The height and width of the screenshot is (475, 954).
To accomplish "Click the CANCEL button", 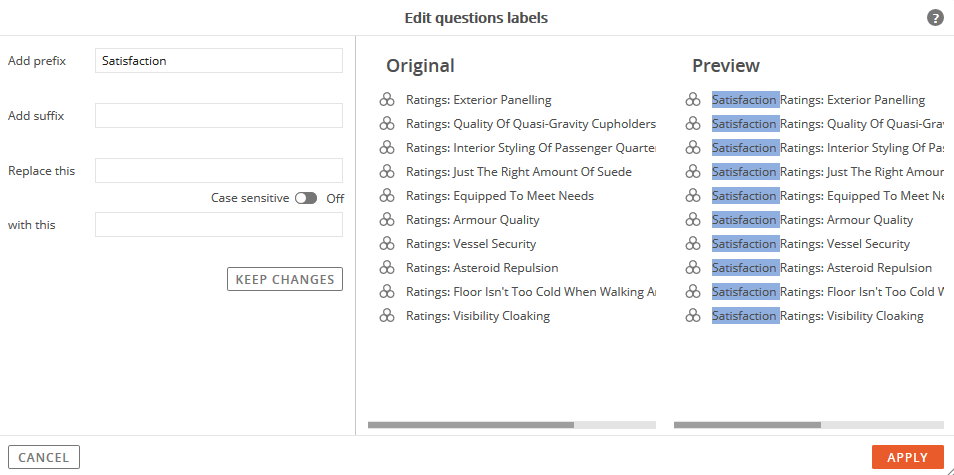I will pyautogui.click(x=44, y=457).
